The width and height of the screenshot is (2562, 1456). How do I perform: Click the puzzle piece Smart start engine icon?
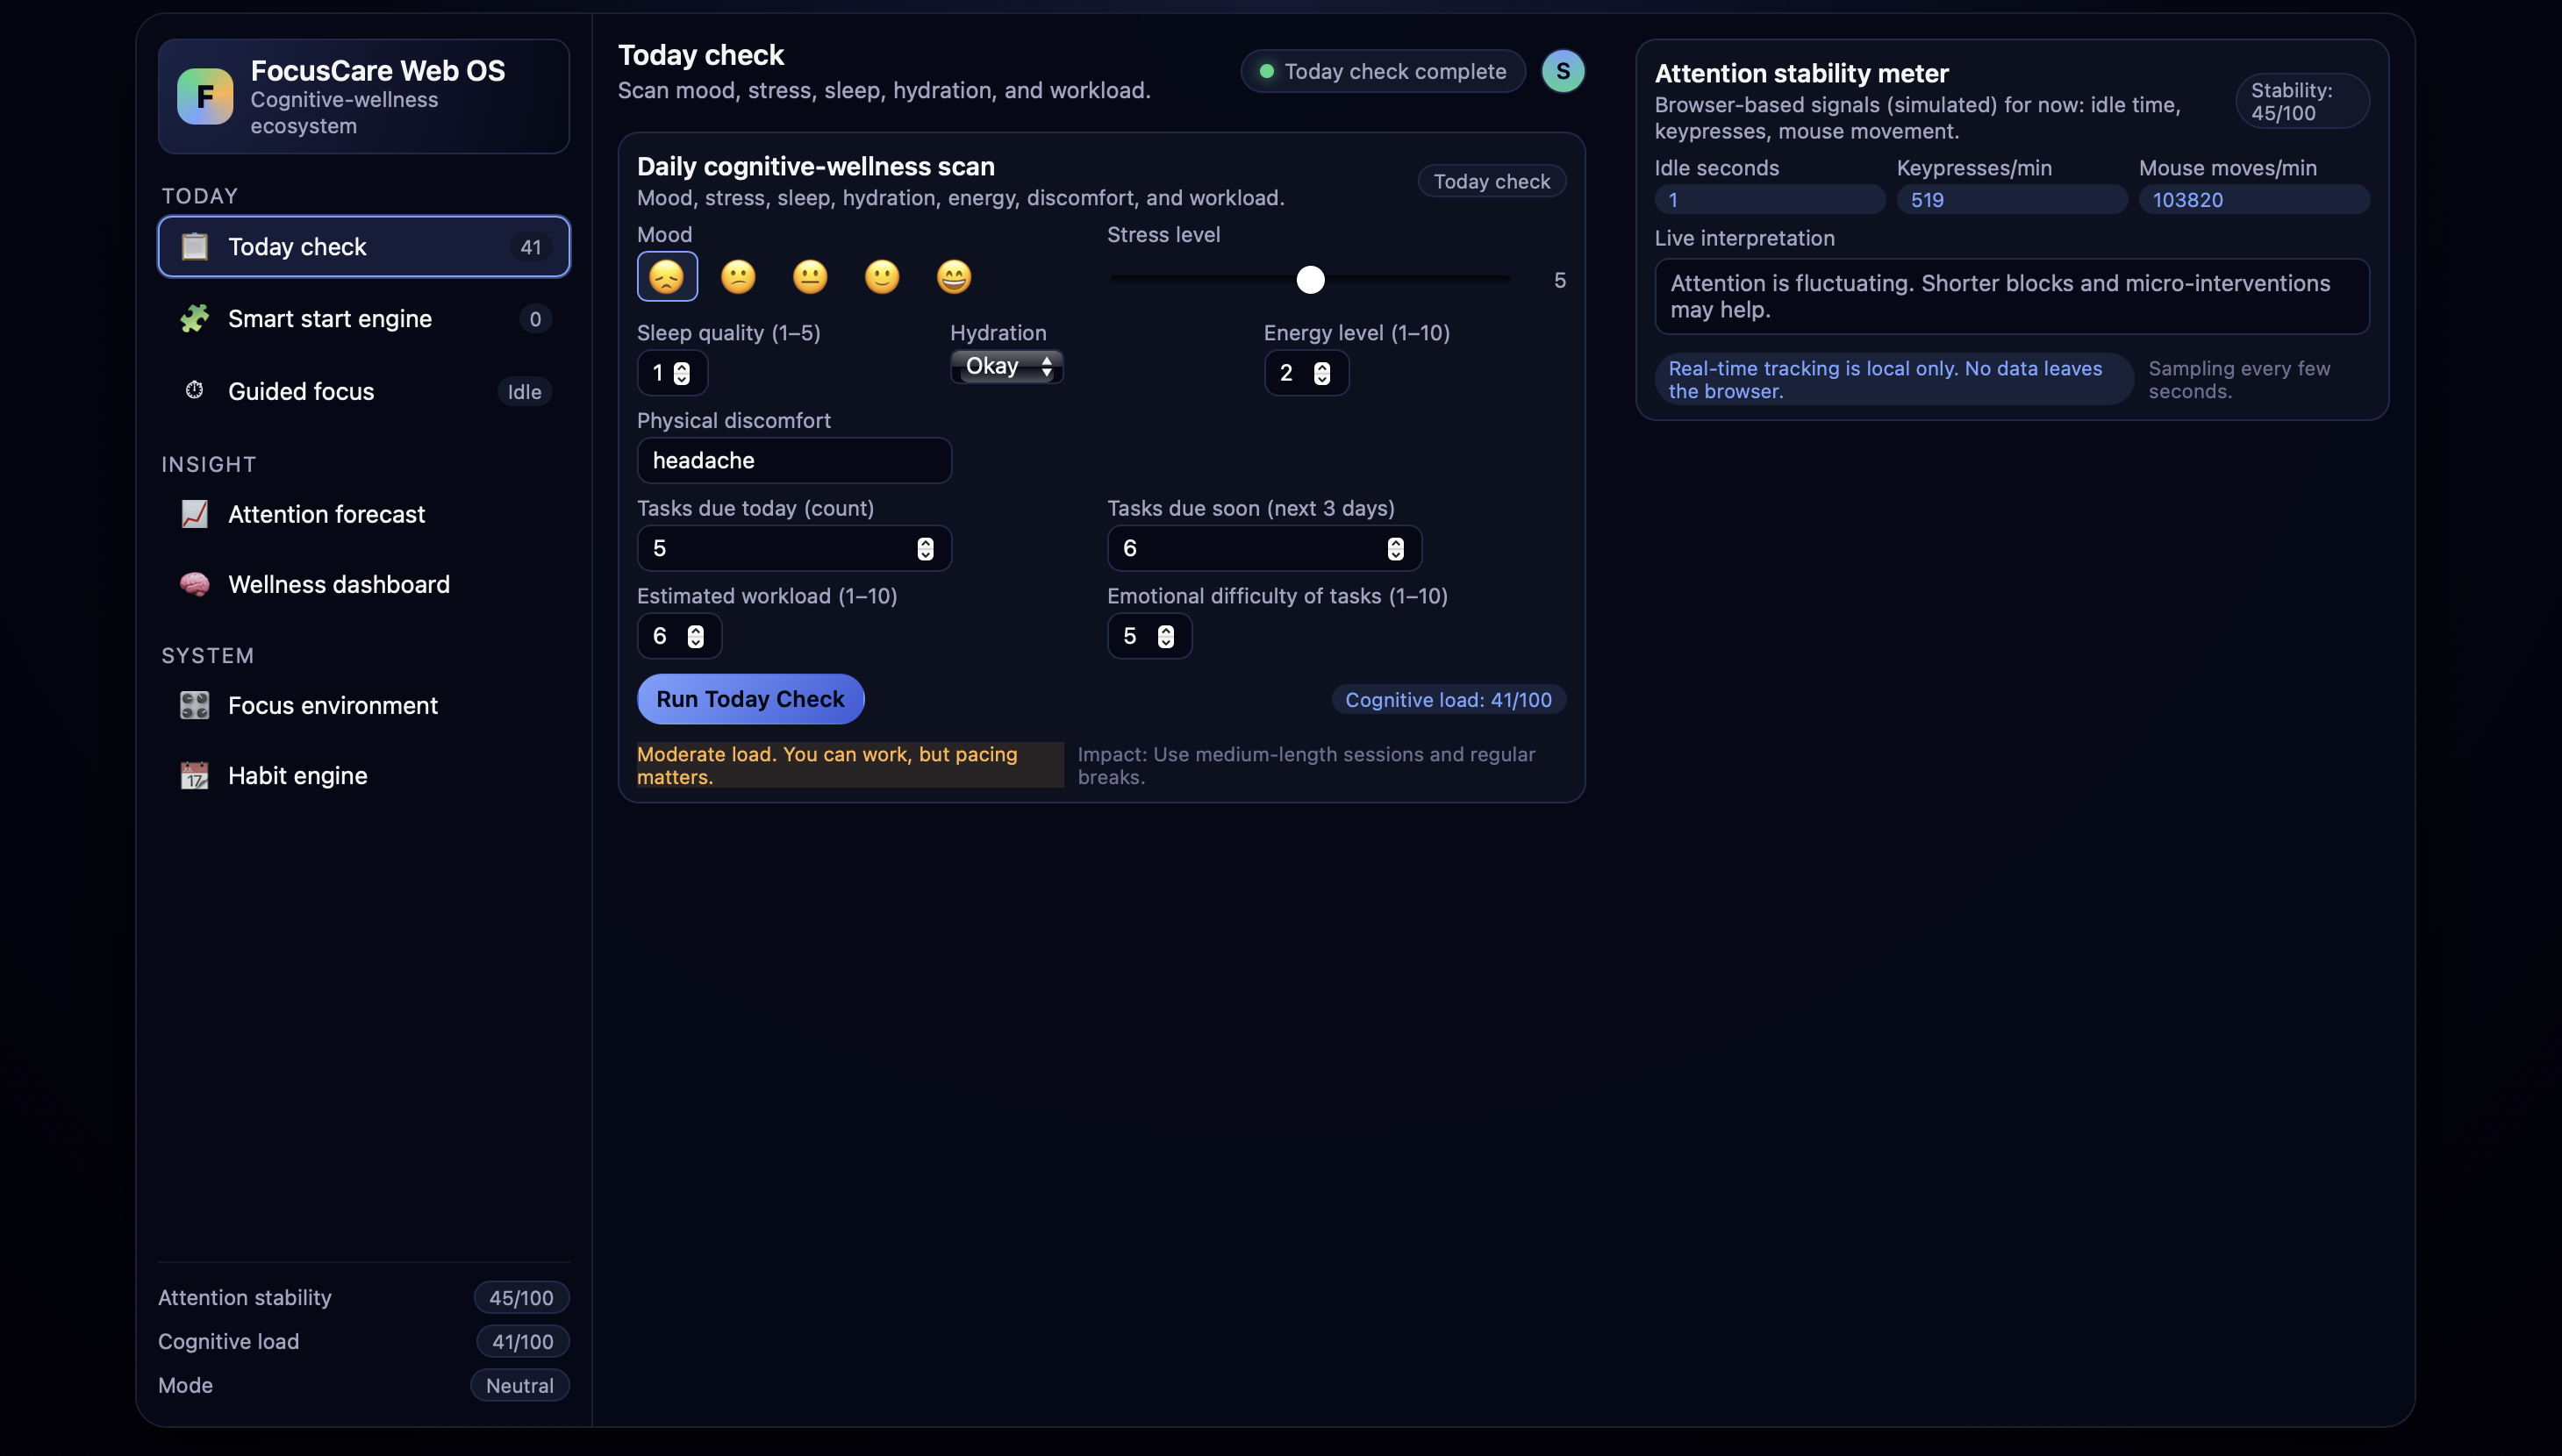[194, 318]
